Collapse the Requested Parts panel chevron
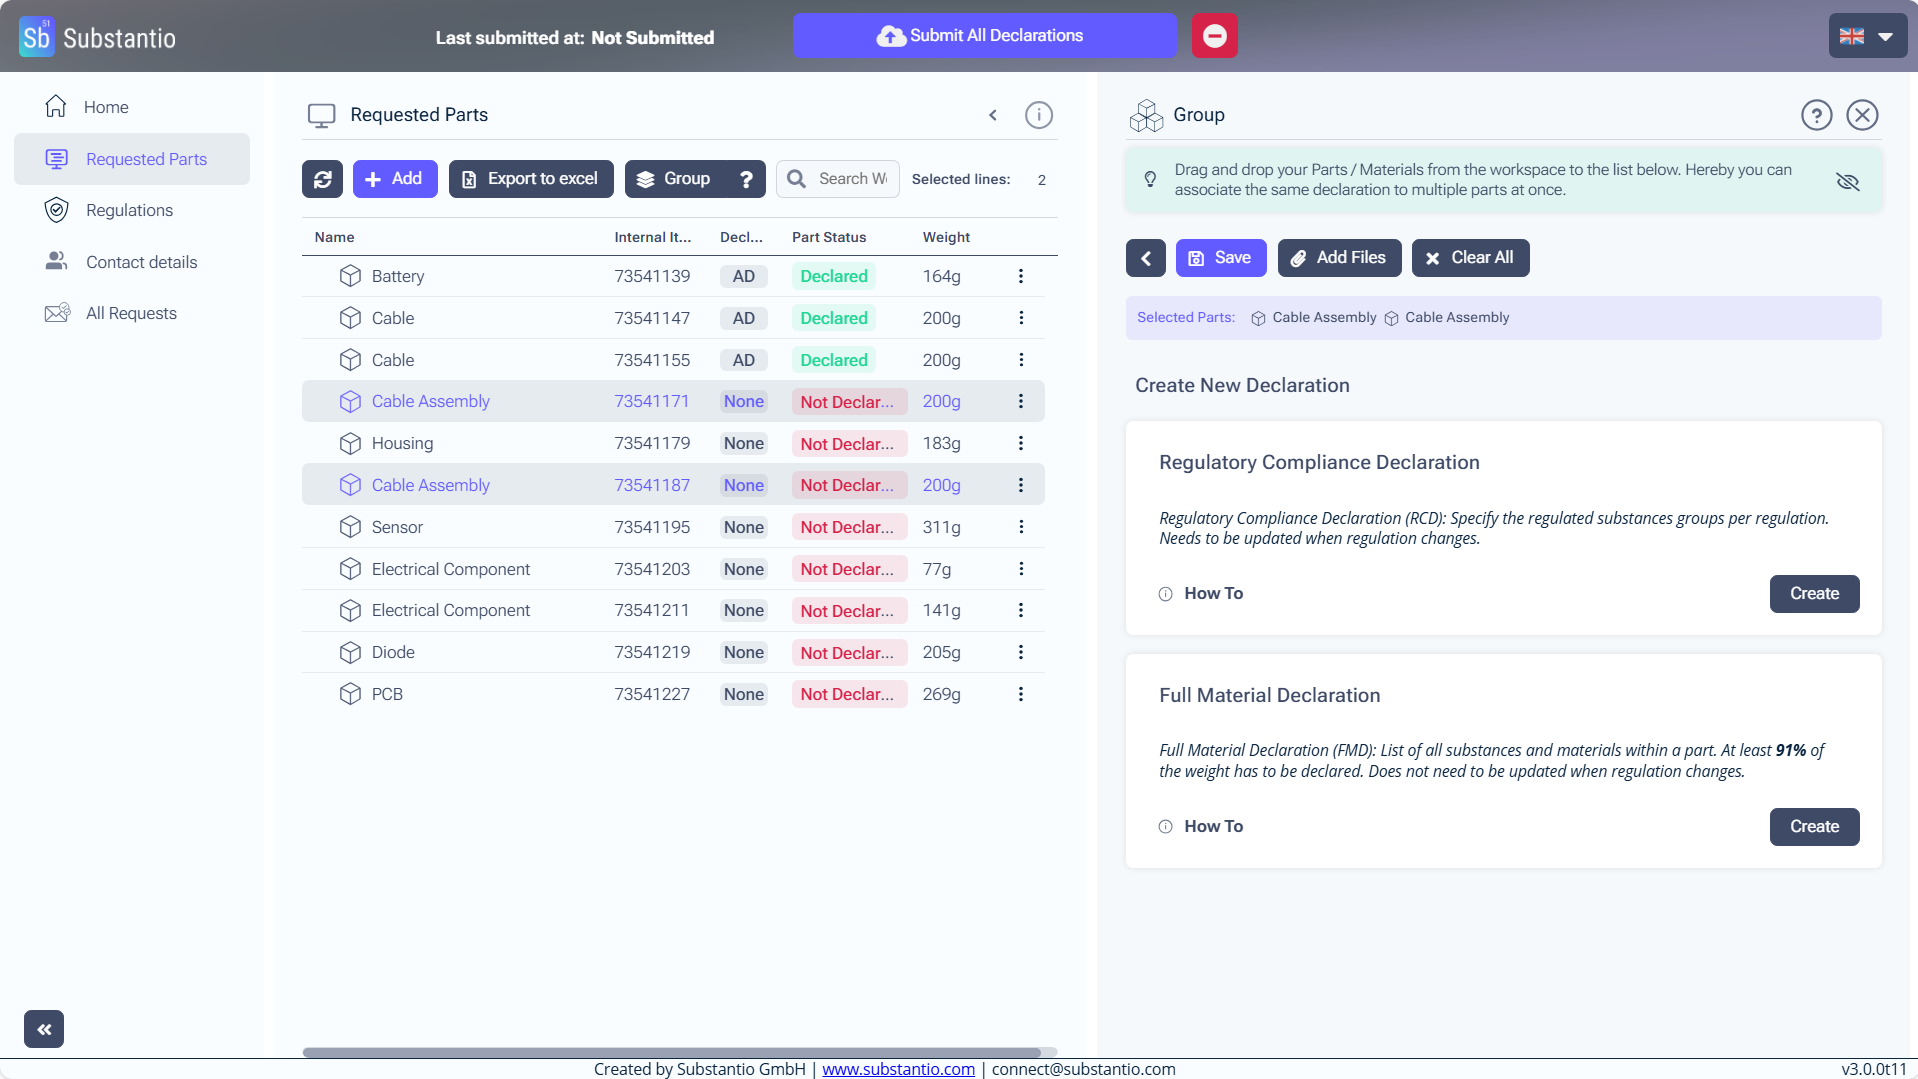This screenshot has height=1079, width=1918. point(993,115)
